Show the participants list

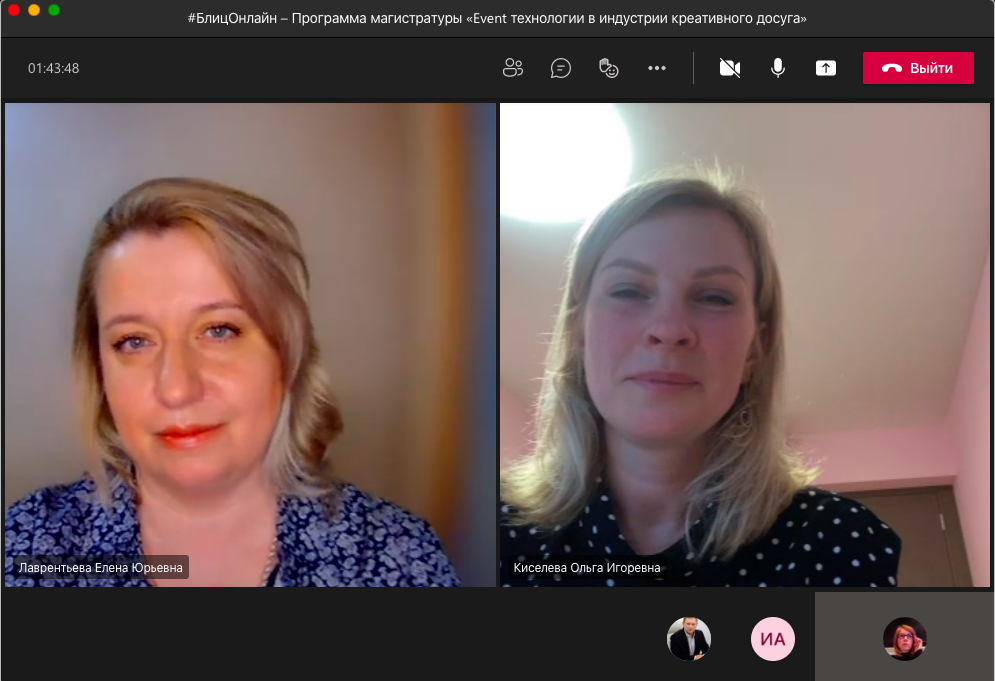(x=513, y=68)
